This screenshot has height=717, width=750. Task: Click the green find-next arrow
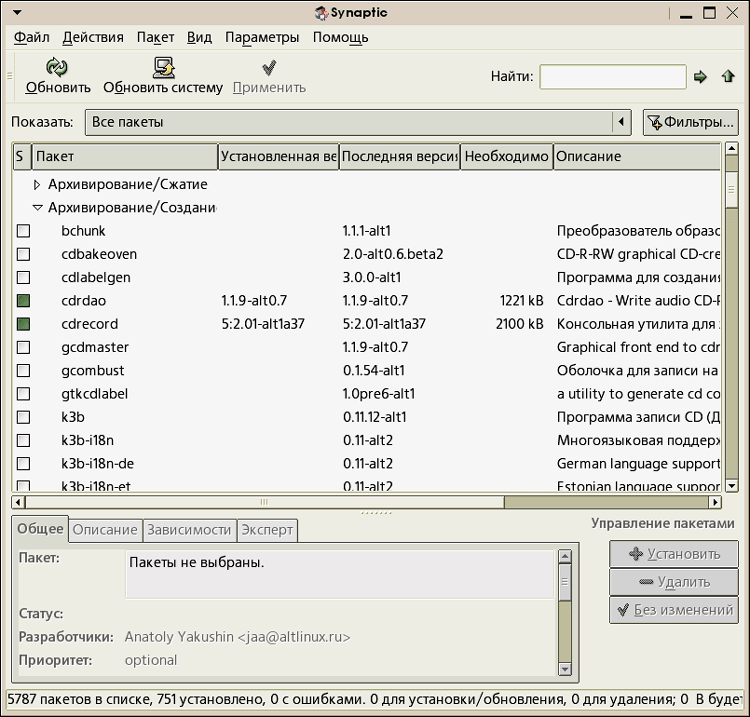click(700, 76)
